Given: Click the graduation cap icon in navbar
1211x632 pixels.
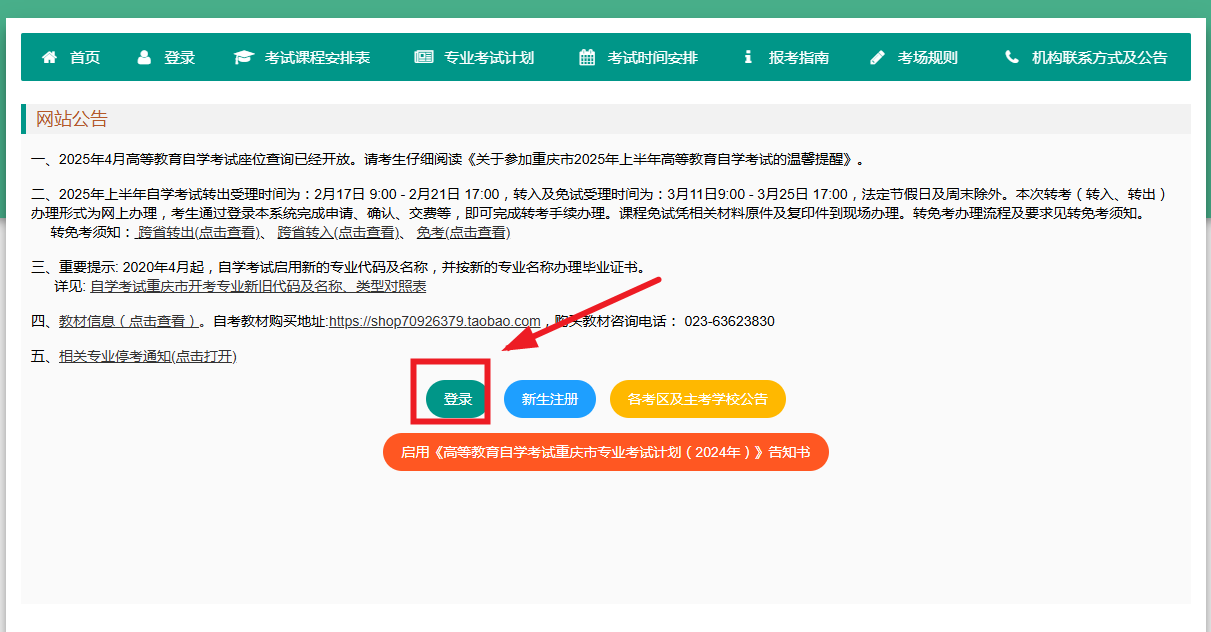Looking at the screenshot, I should (243, 58).
